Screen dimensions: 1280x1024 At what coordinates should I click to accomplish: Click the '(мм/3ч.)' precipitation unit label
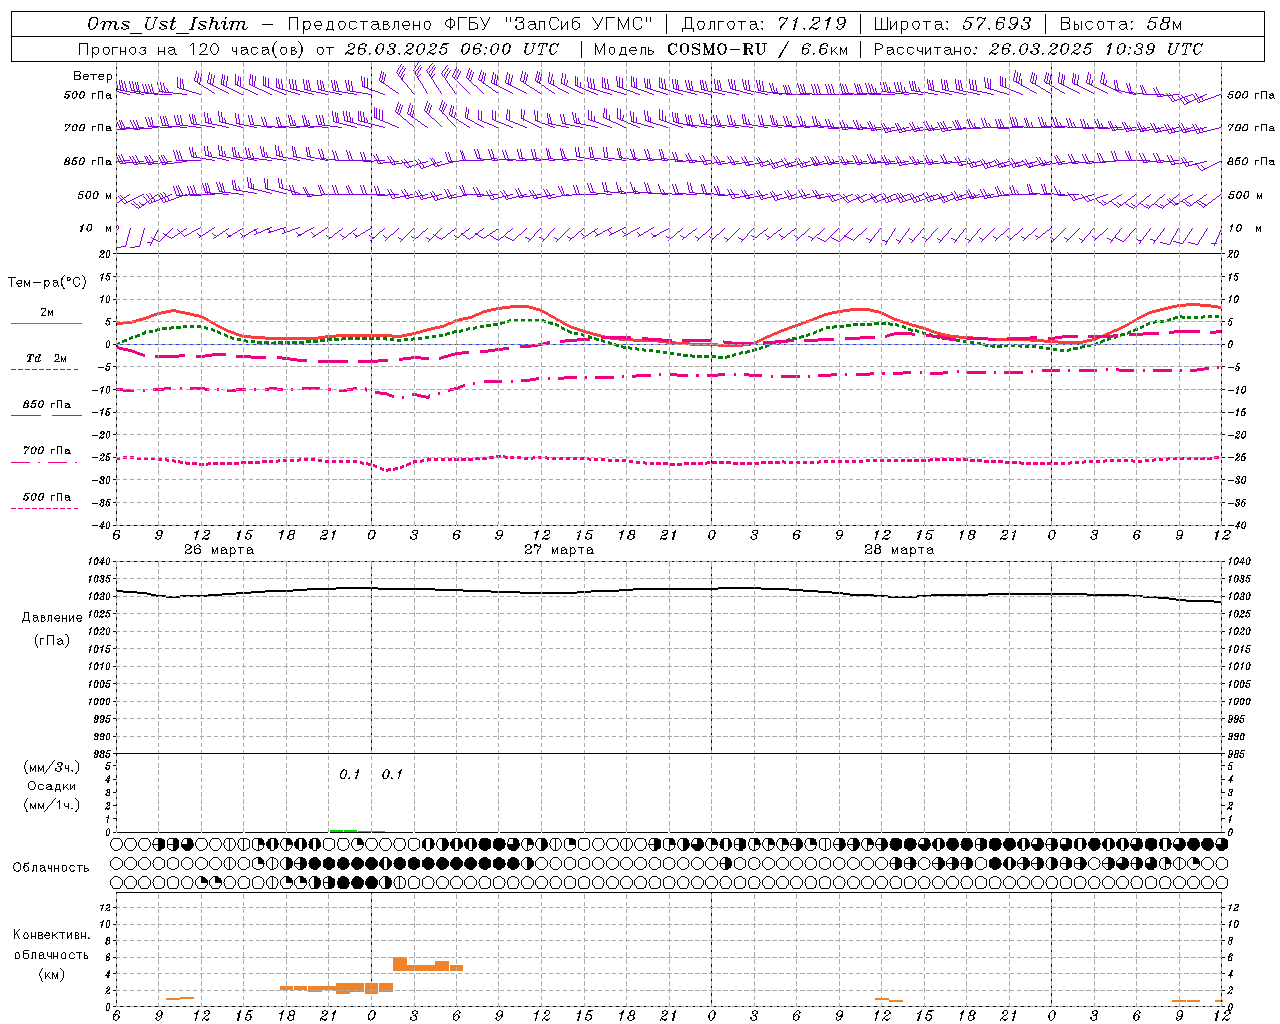click(51, 768)
